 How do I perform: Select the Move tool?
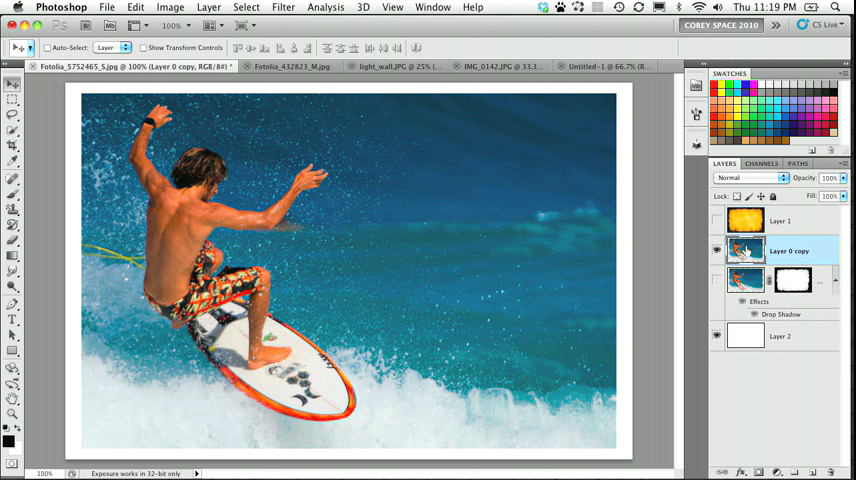[12, 84]
